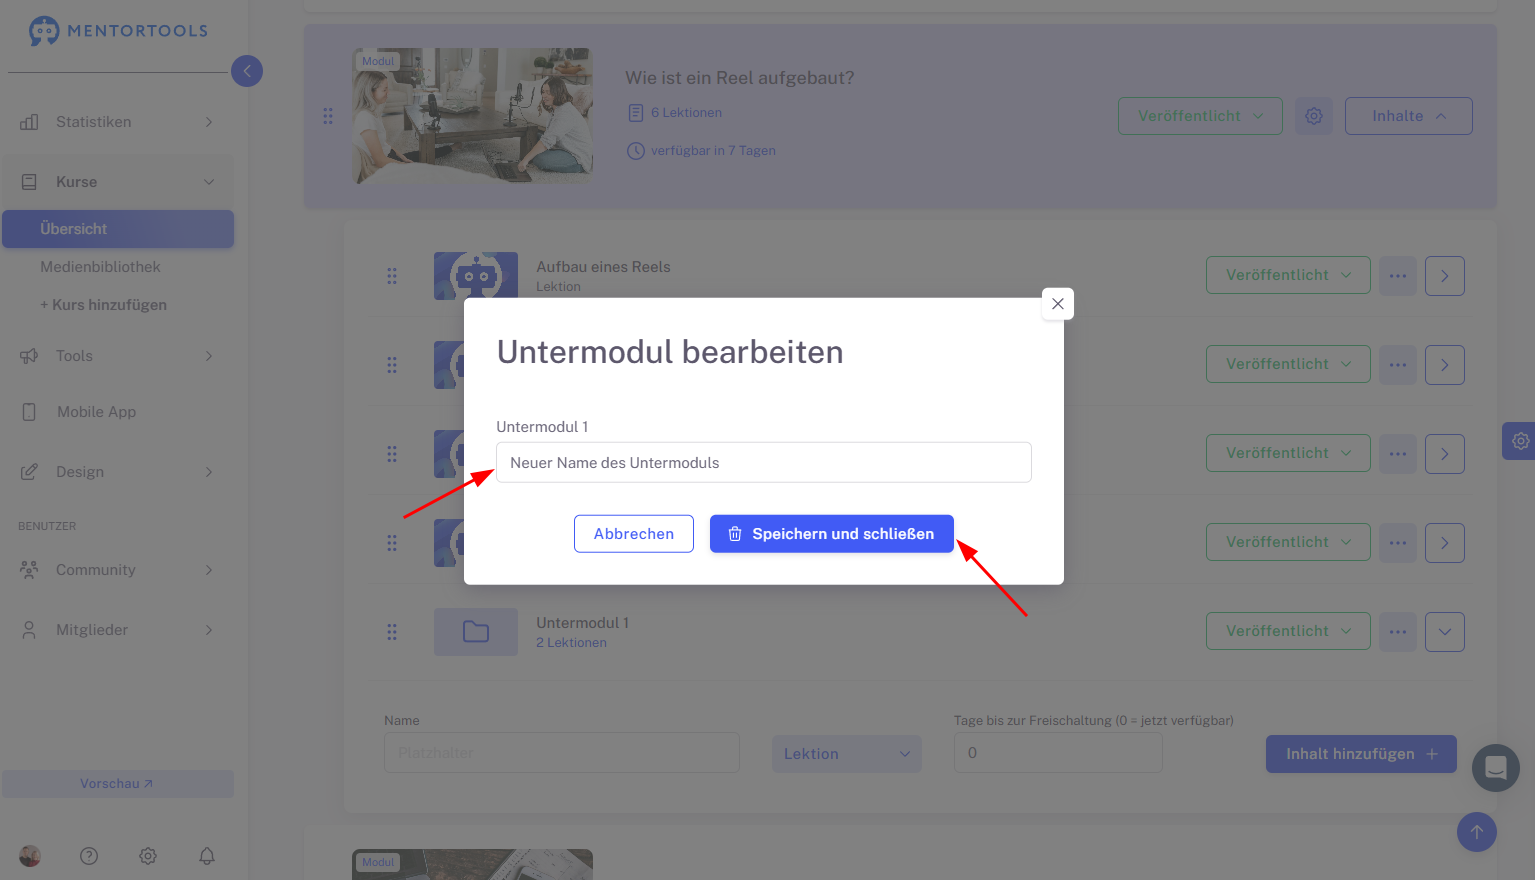Screen dimensions: 1535x880
Task: Open the Medienbibliothek menu item
Action: 100,267
